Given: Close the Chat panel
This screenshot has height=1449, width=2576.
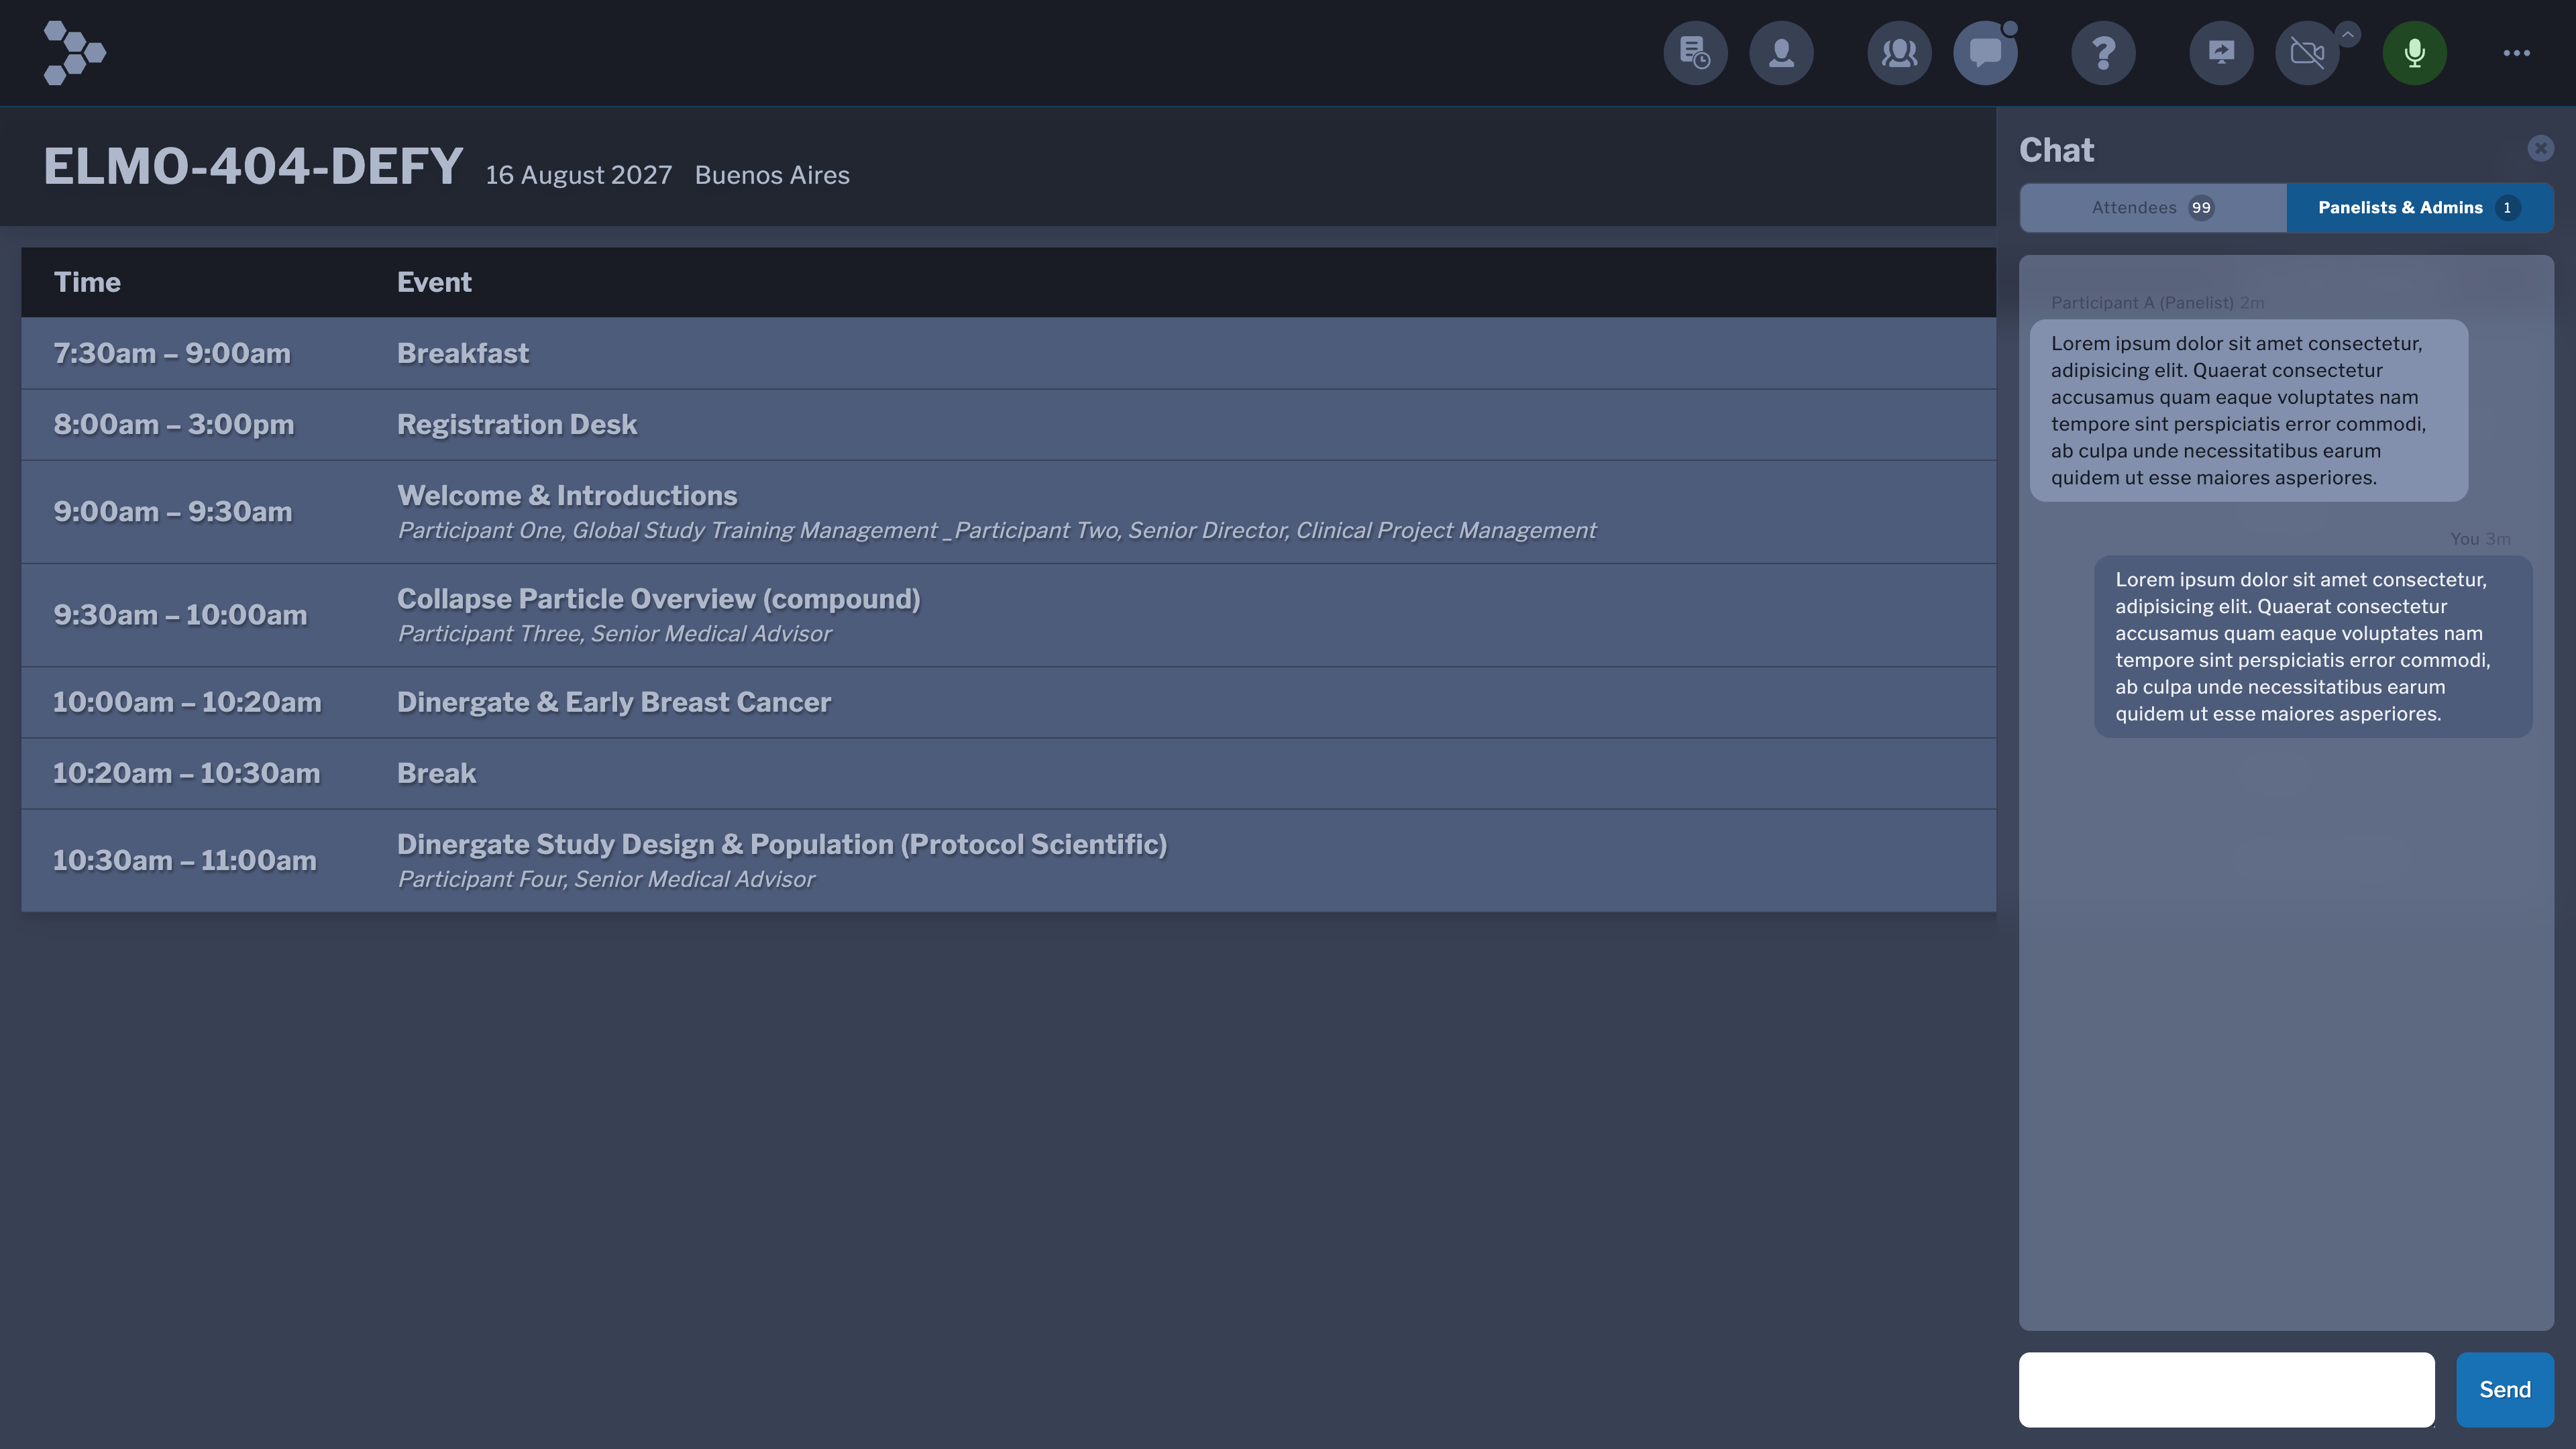Looking at the screenshot, I should point(2540,149).
